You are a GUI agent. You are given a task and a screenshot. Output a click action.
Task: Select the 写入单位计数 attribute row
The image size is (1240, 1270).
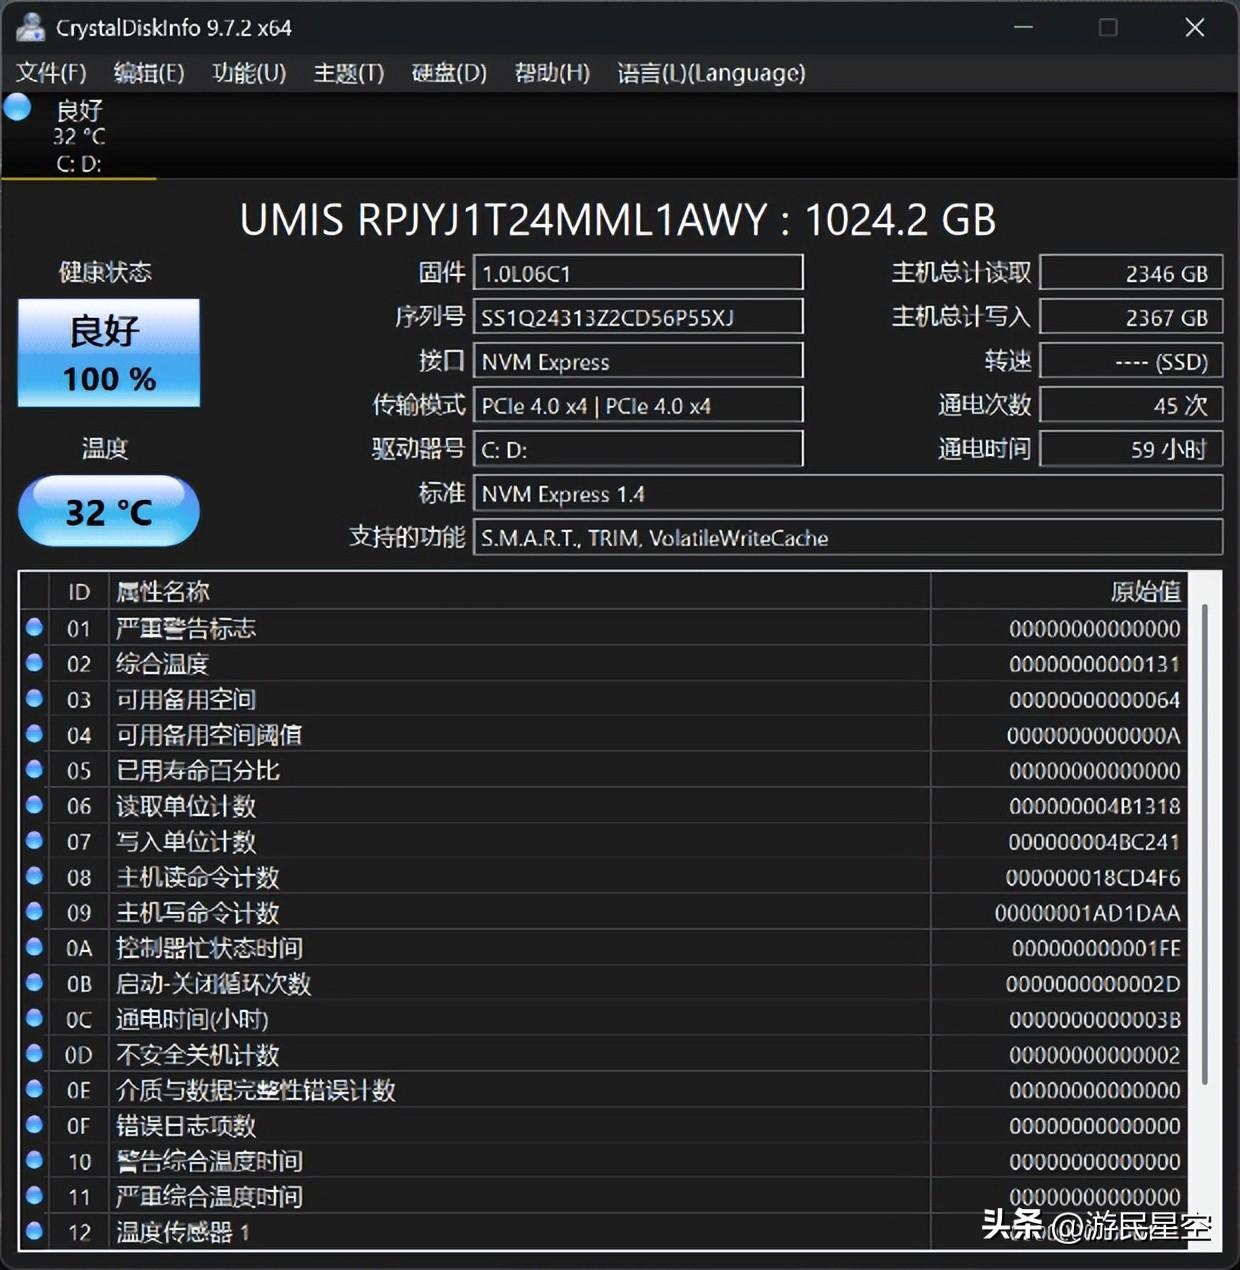(x=500, y=841)
